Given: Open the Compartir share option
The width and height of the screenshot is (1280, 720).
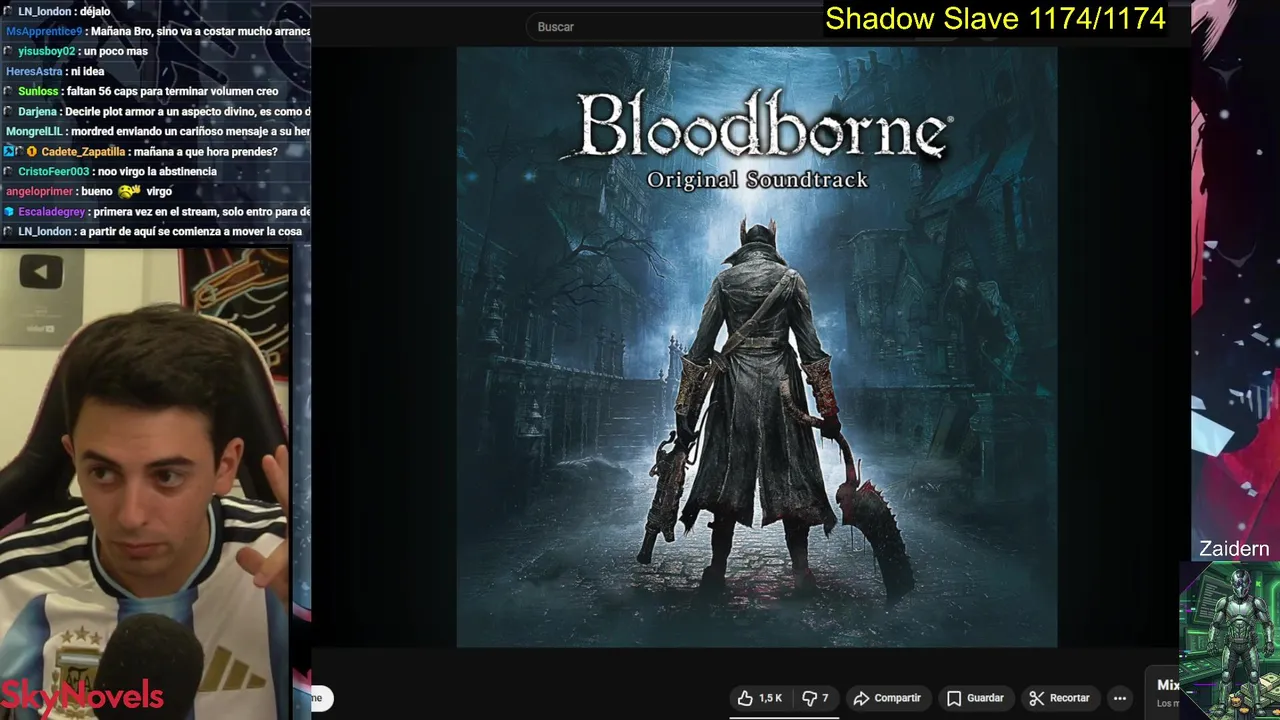Looking at the screenshot, I should click(x=887, y=698).
